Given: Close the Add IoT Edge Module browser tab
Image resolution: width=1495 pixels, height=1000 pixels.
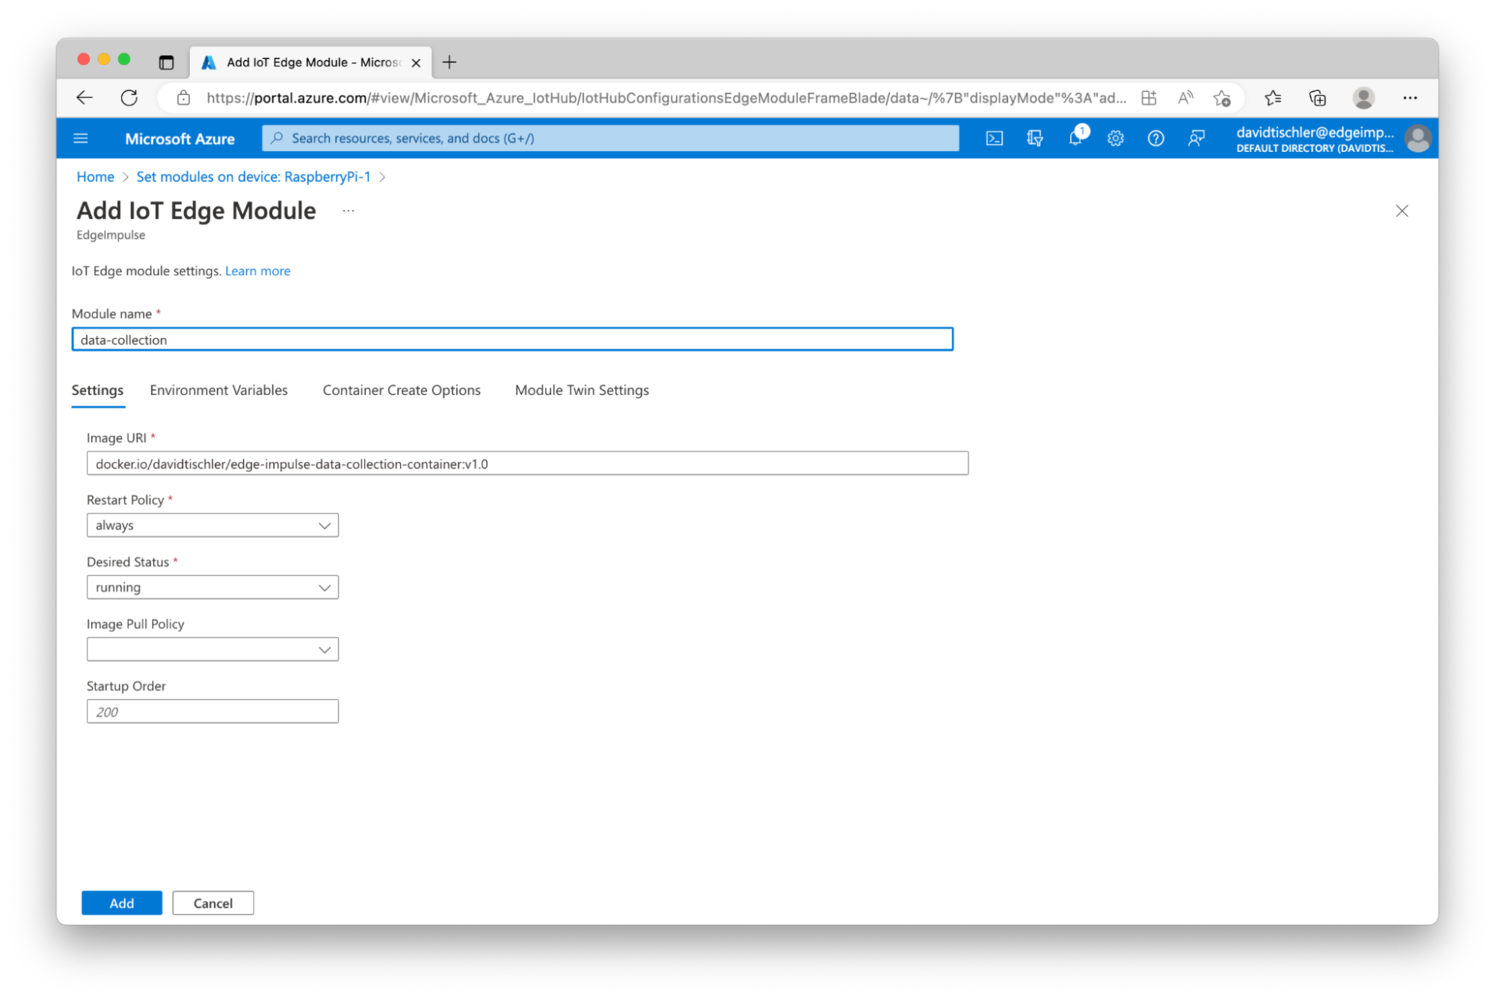Looking at the screenshot, I should (416, 62).
